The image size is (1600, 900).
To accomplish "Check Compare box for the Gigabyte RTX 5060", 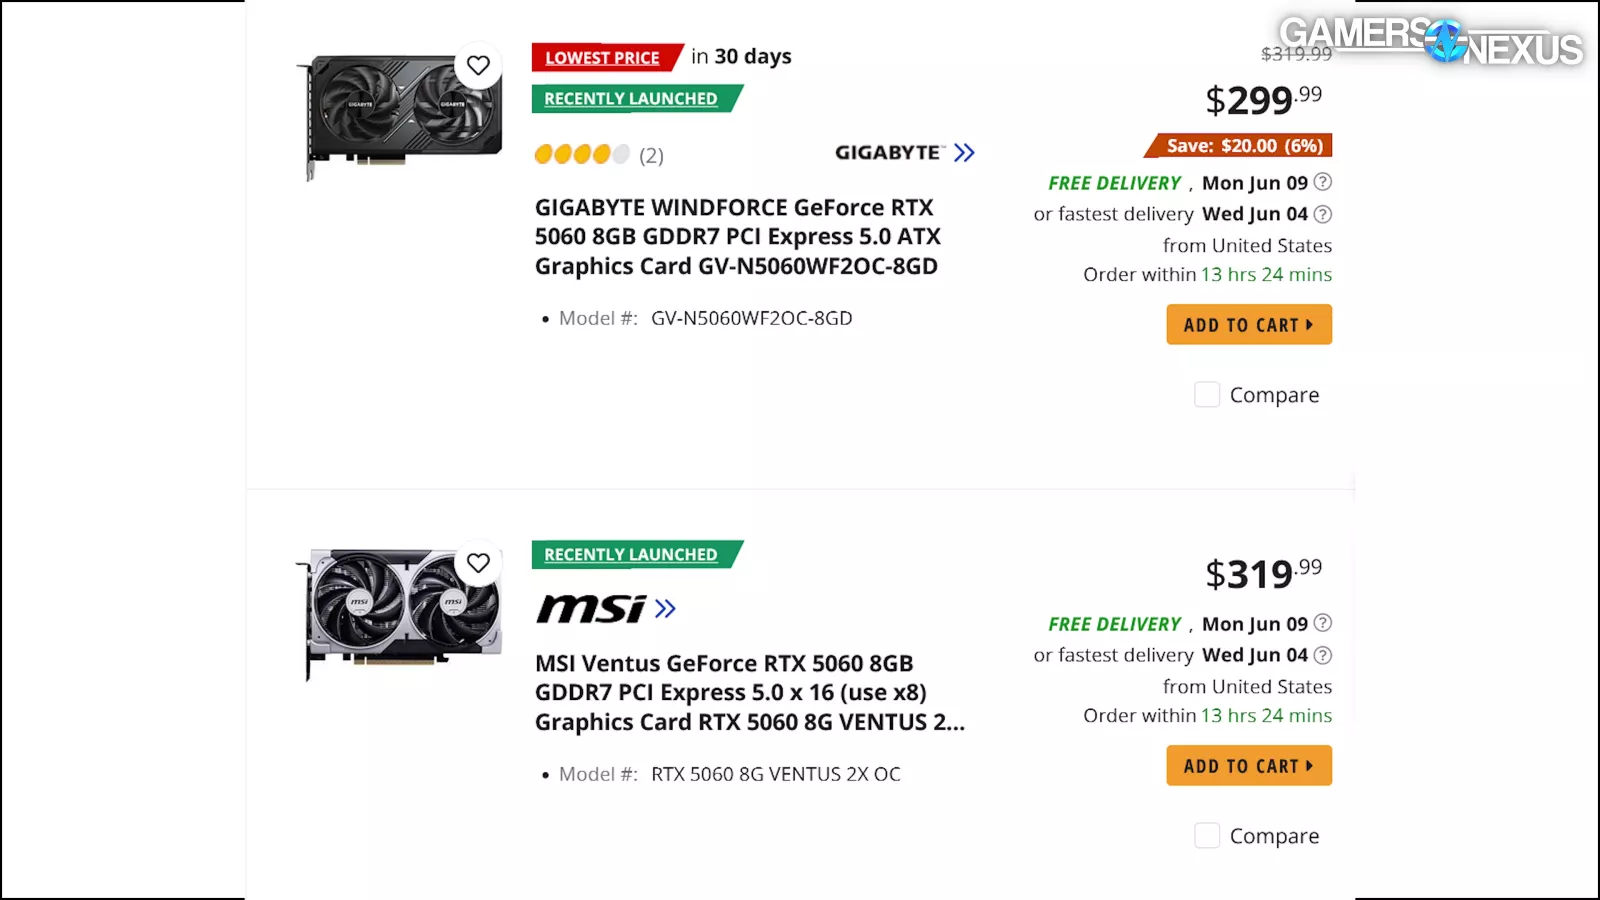I will pos(1207,394).
